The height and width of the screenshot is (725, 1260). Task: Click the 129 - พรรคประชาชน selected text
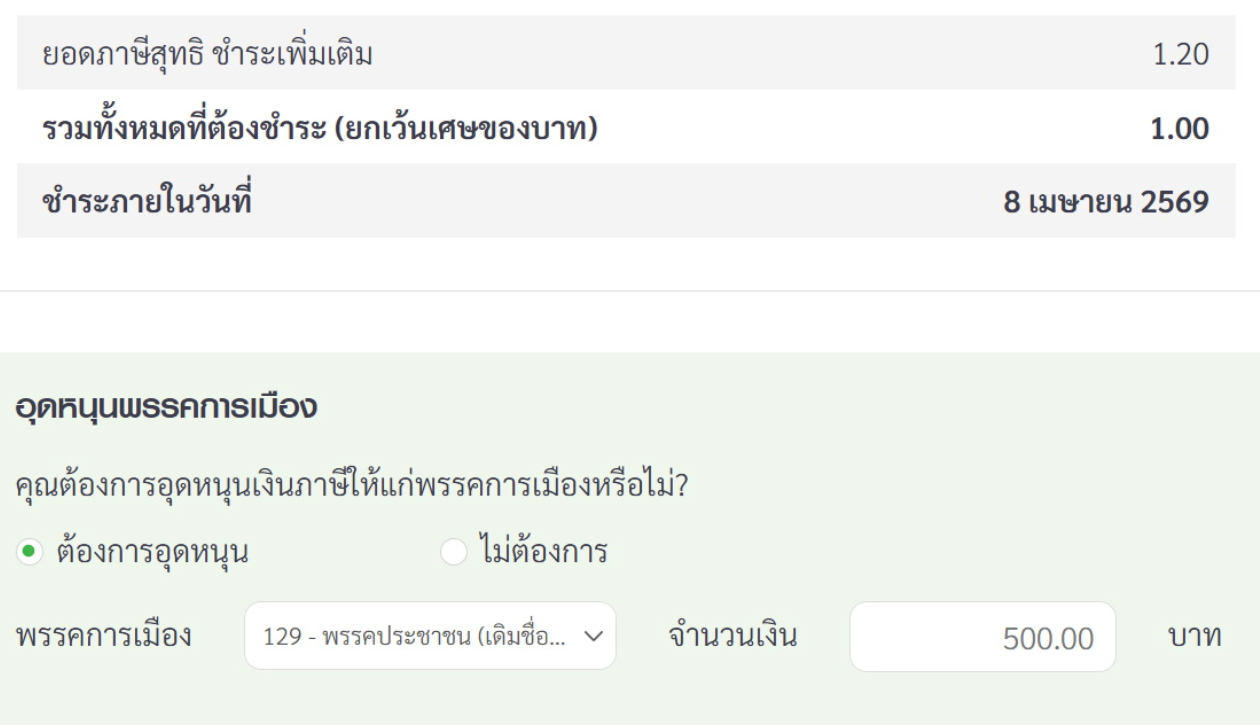[414, 637]
